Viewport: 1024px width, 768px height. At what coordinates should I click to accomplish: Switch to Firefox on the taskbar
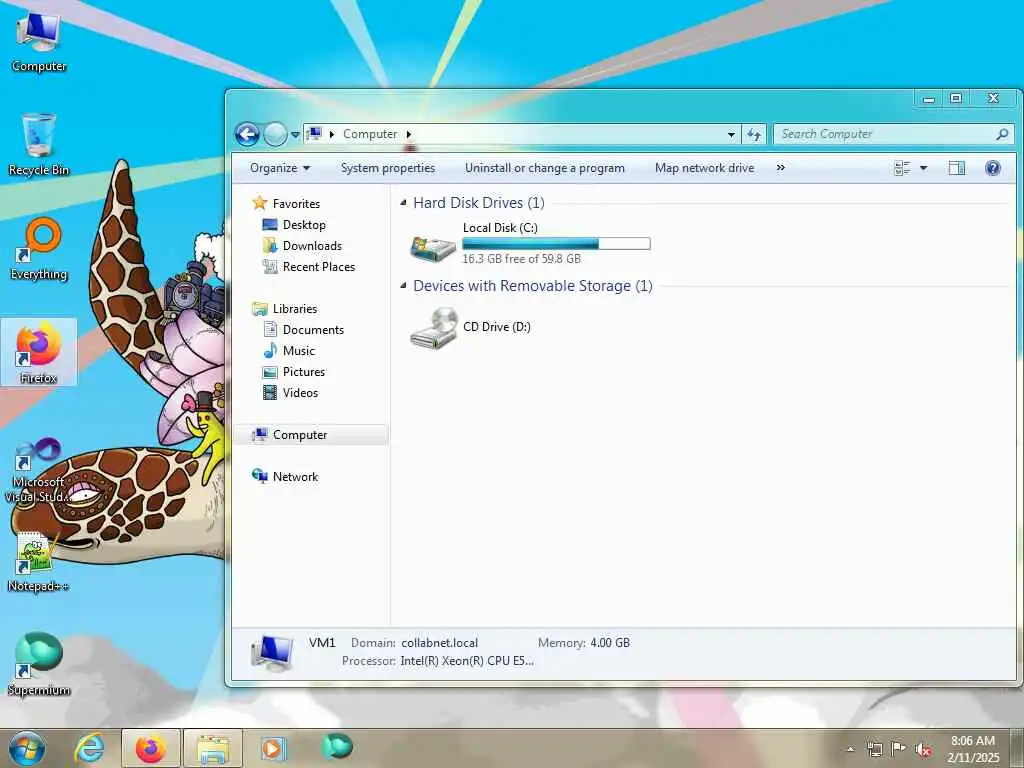(150, 748)
